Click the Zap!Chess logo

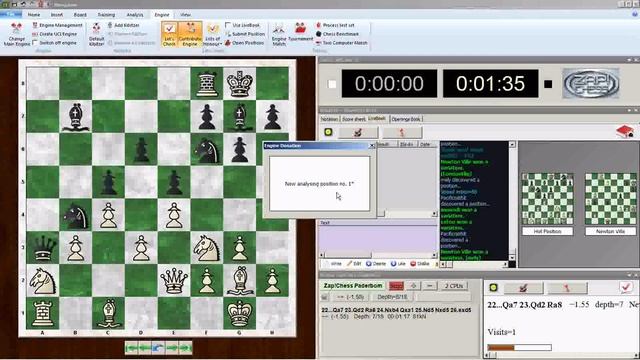click(591, 84)
